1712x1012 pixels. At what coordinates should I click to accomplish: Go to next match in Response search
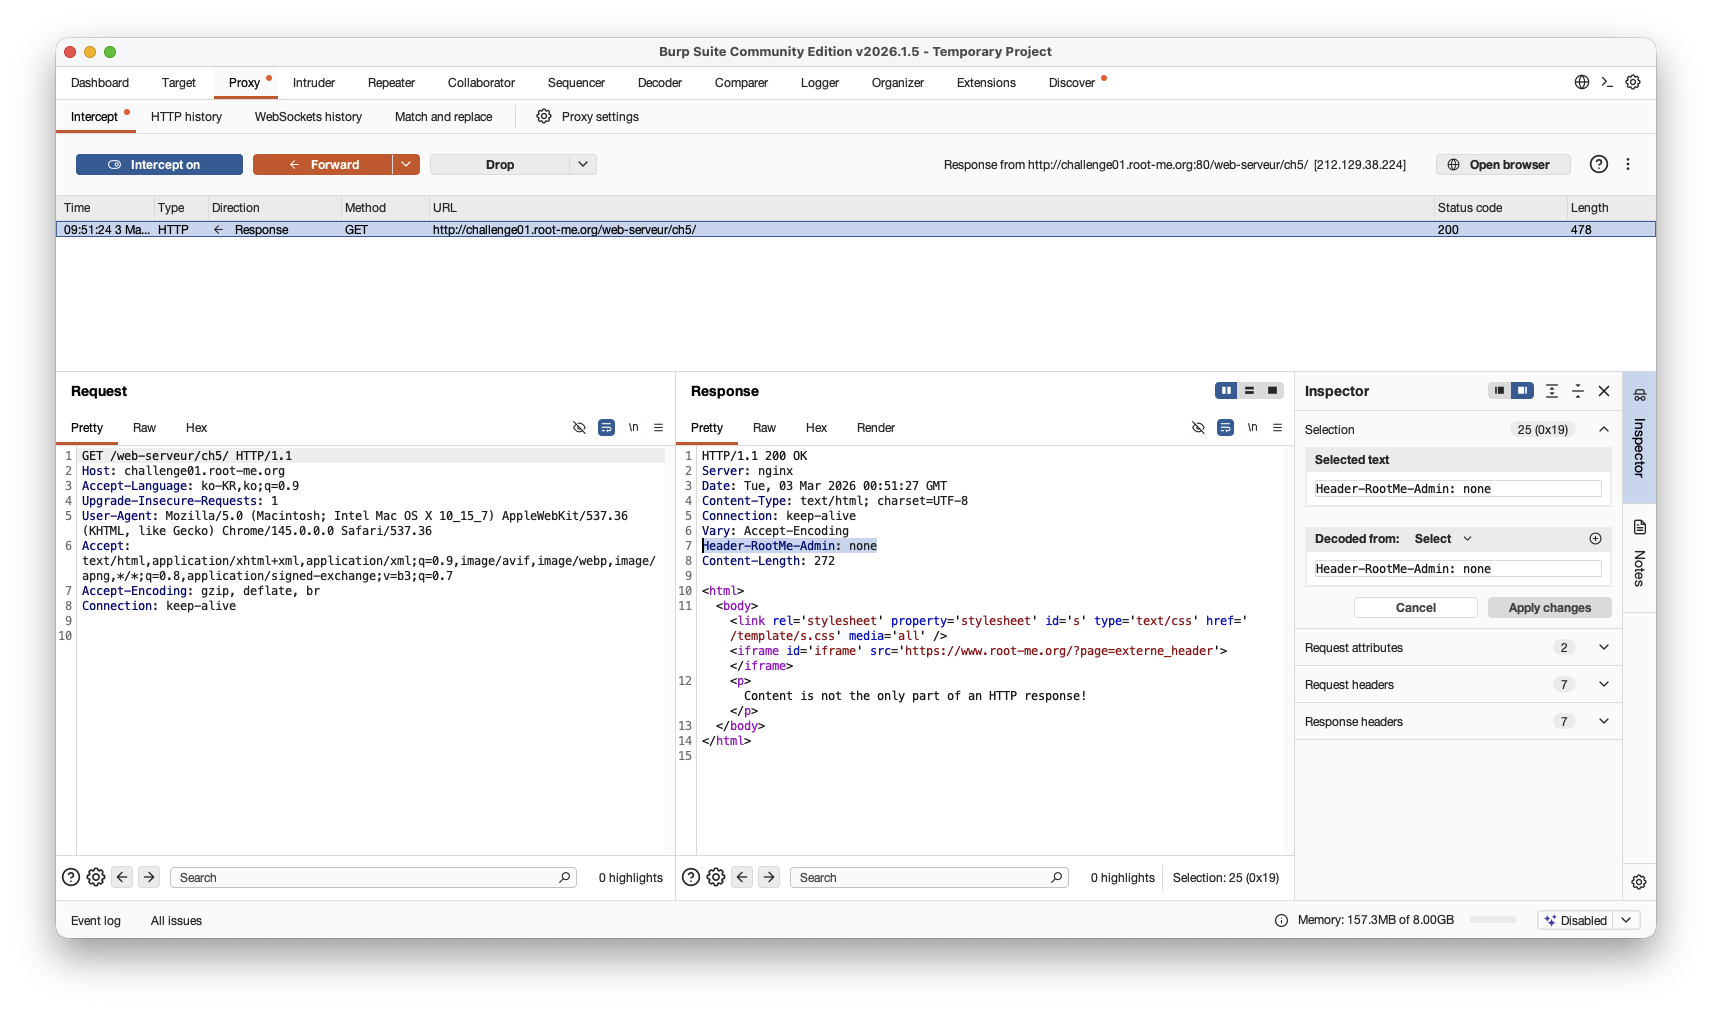pyautogui.click(x=769, y=877)
